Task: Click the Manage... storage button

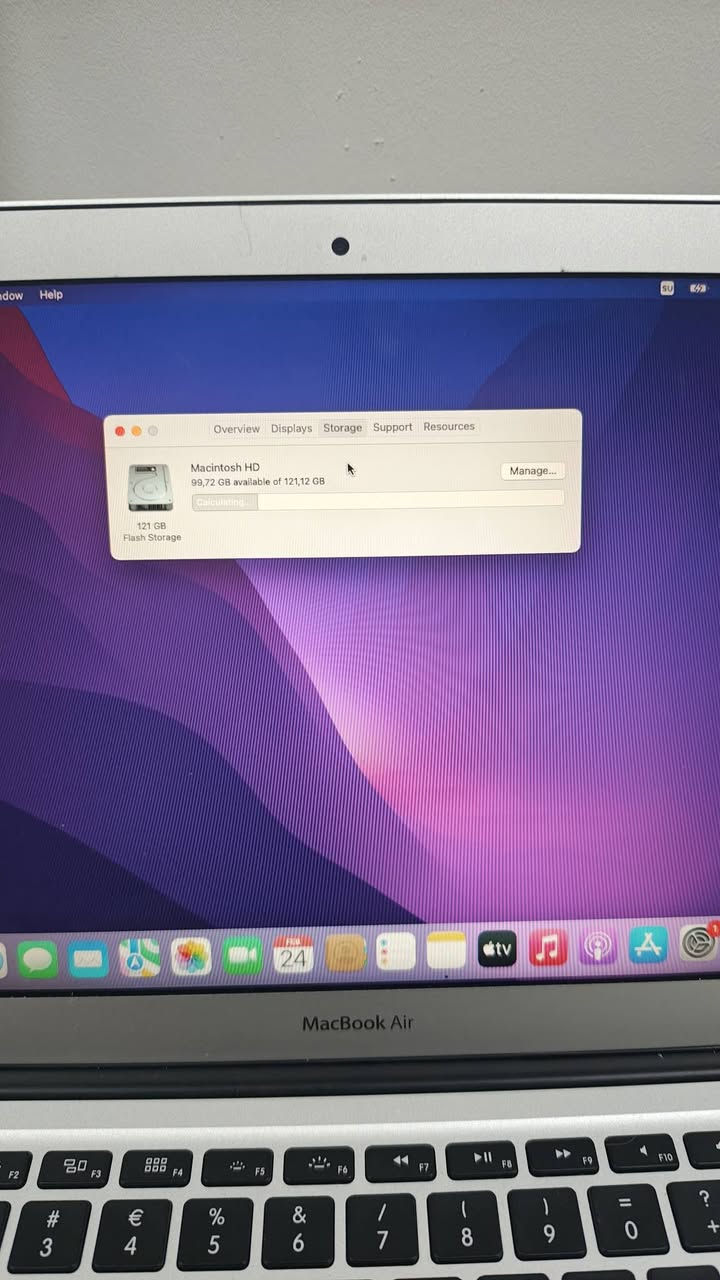Action: 532,471
